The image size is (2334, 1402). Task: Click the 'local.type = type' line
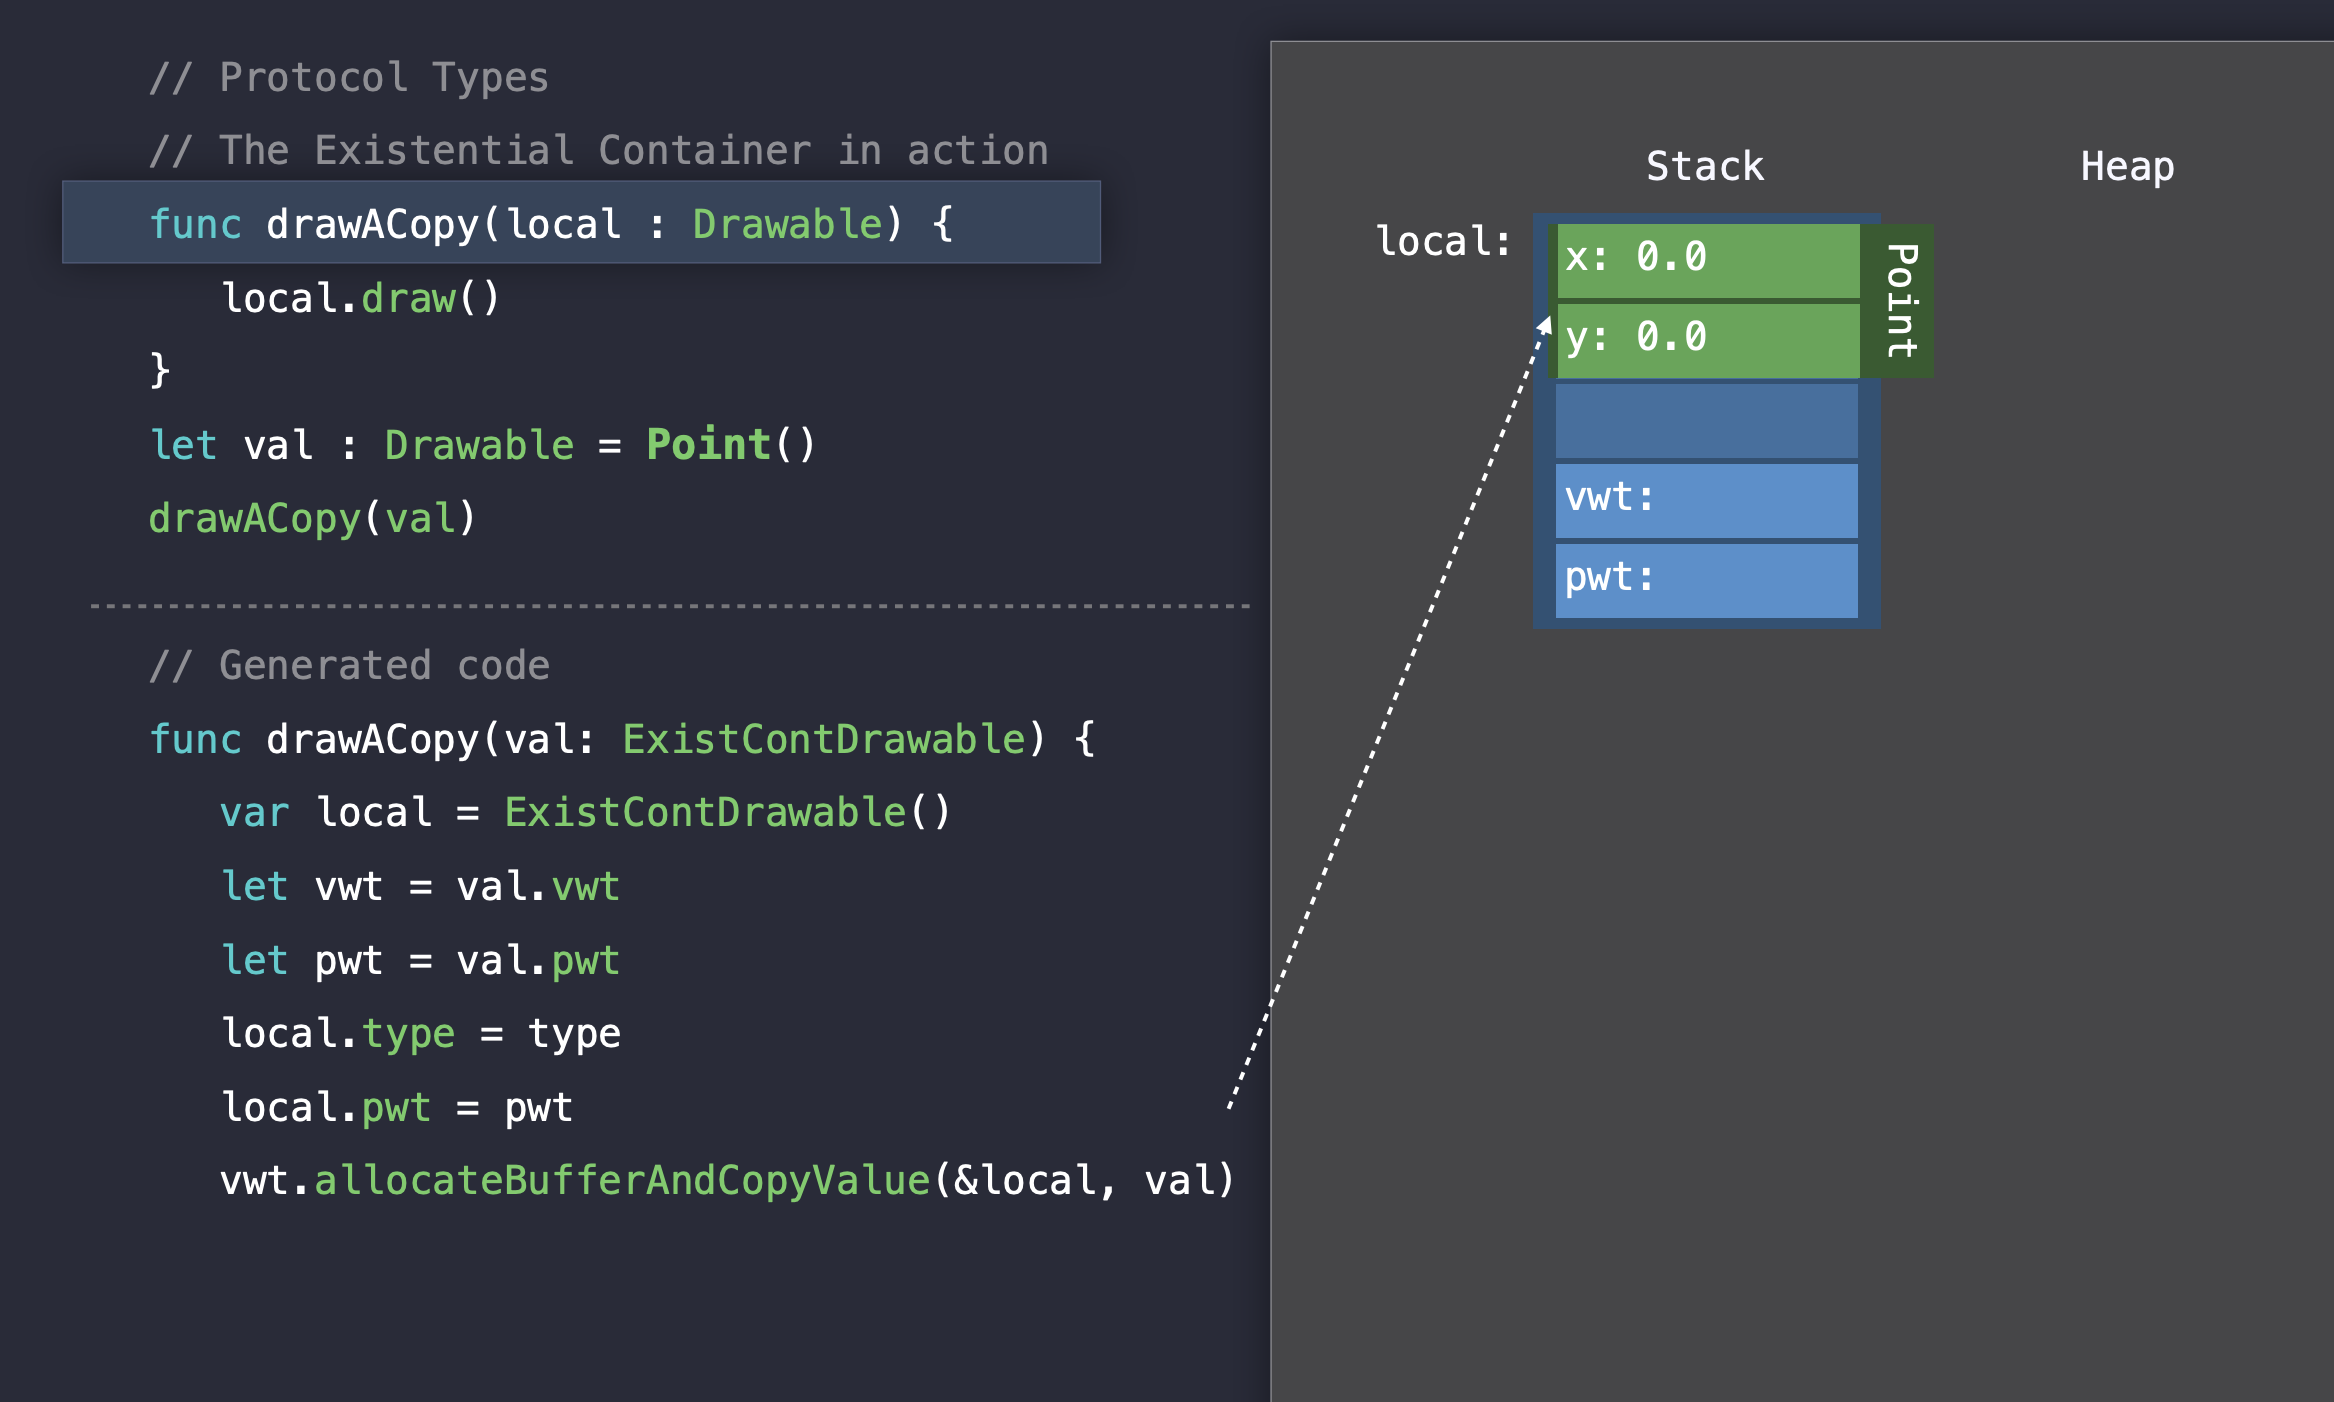click(x=420, y=1033)
